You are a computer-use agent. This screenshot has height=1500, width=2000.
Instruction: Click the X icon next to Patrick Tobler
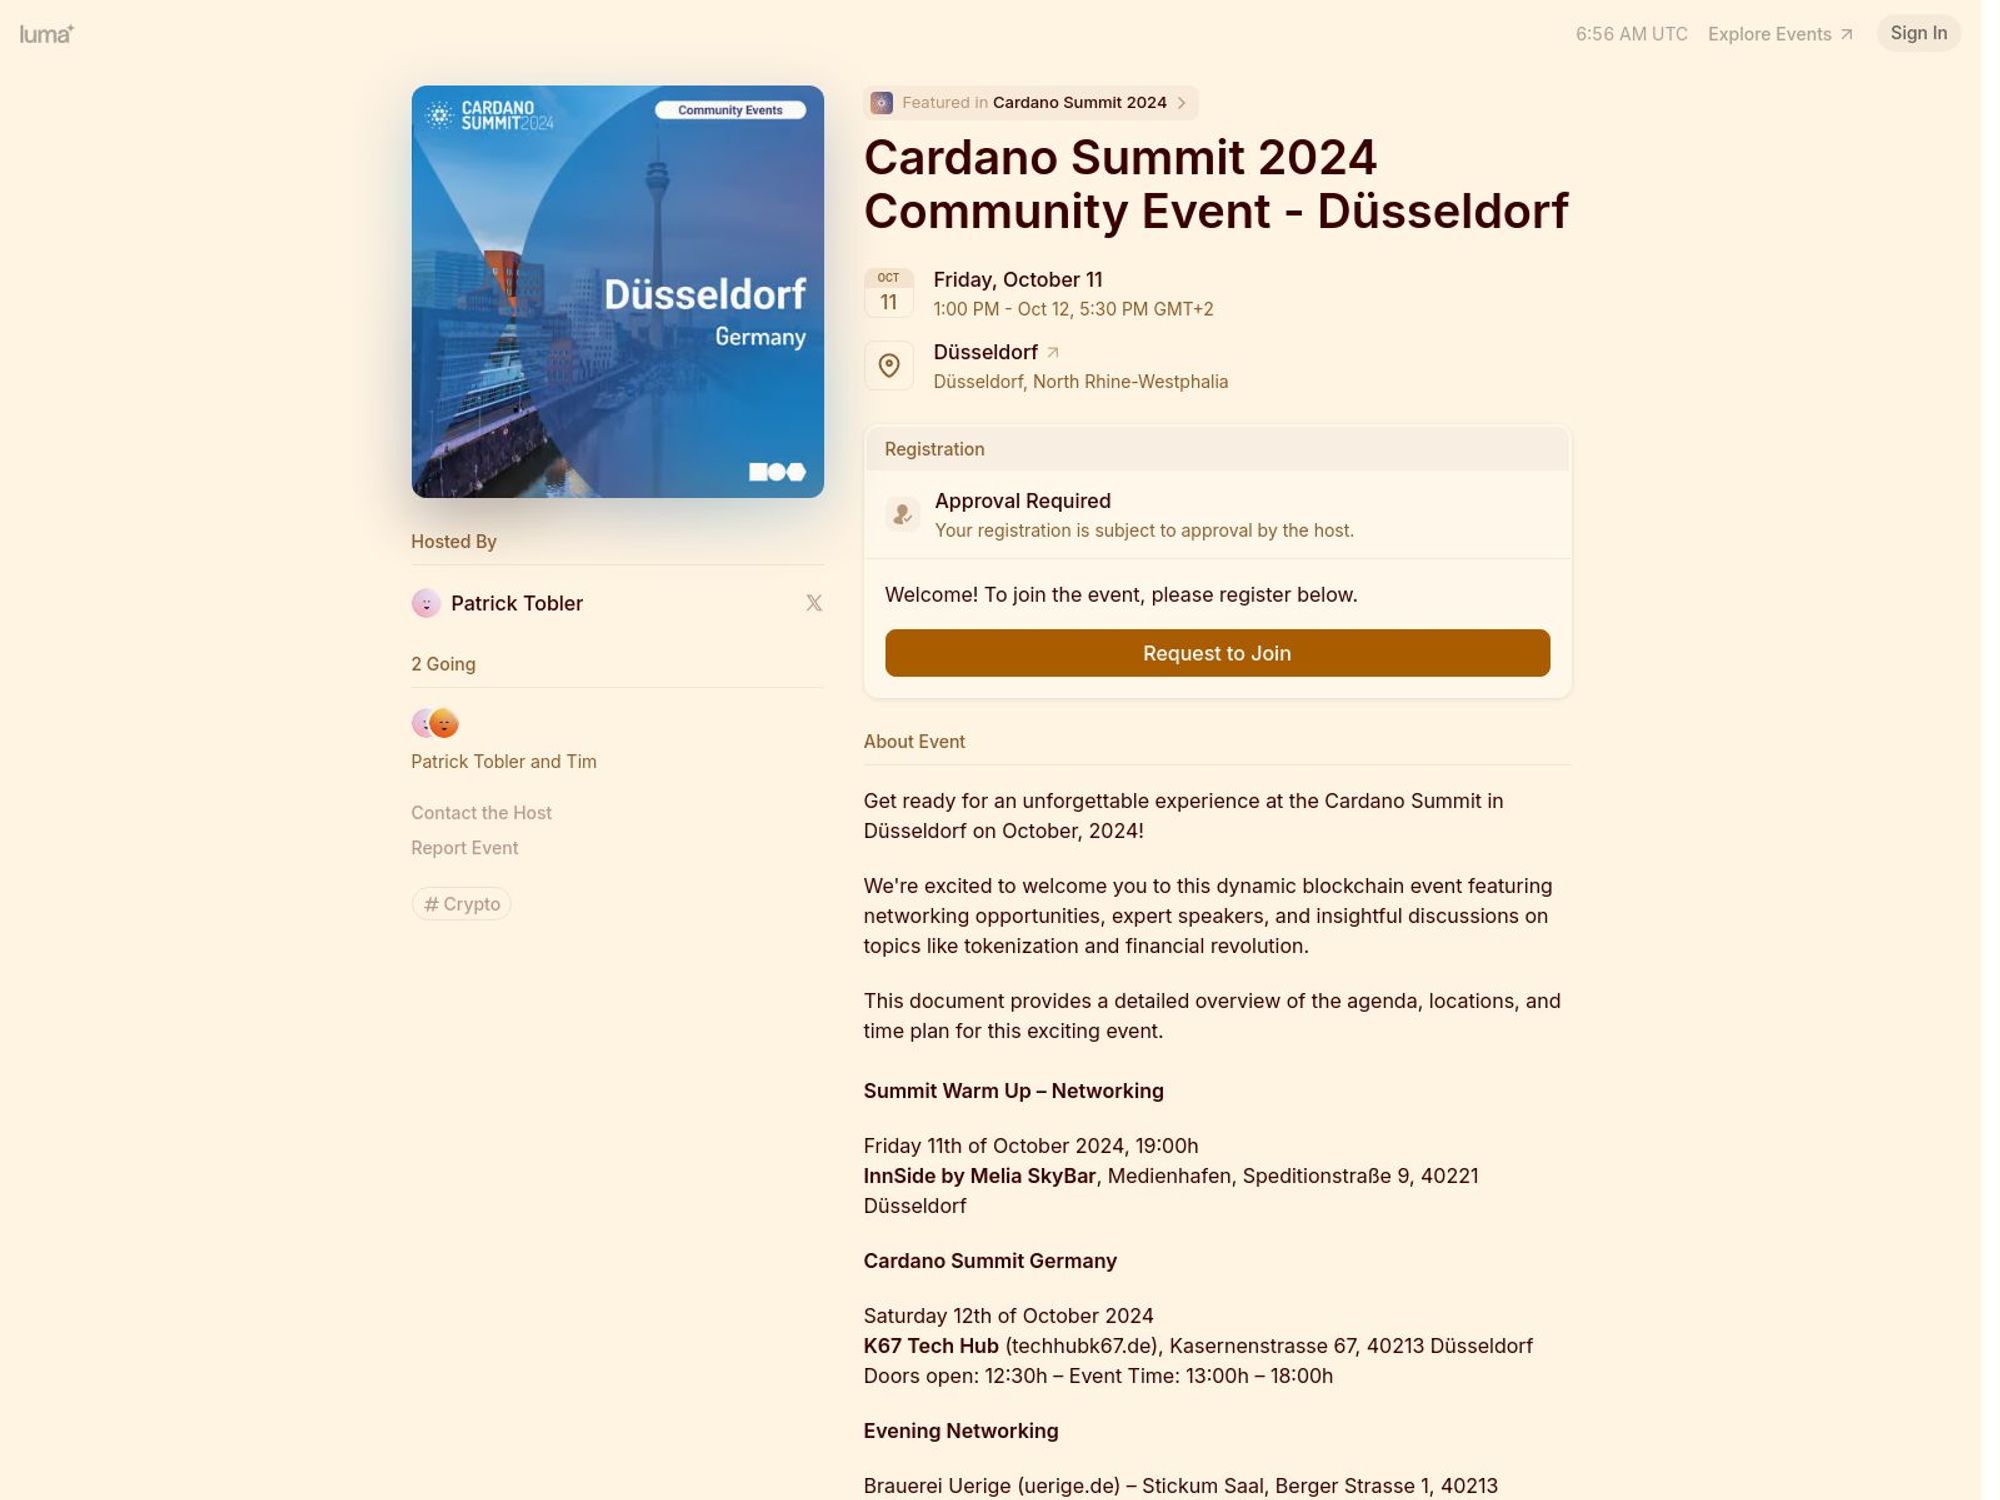tap(813, 602)
